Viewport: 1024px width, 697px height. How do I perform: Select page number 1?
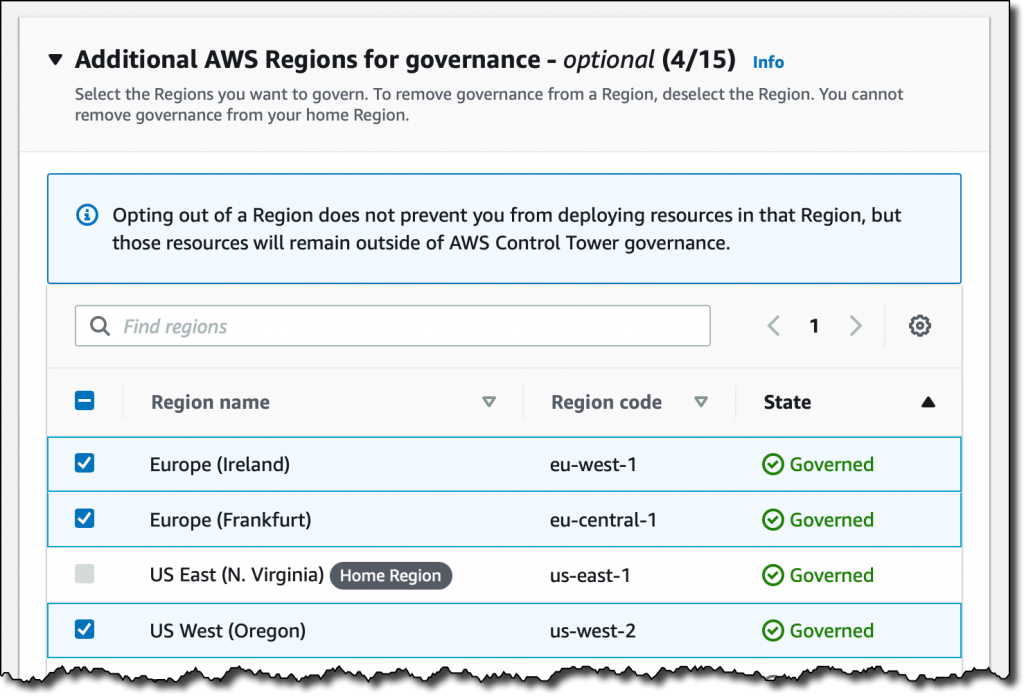814,325
